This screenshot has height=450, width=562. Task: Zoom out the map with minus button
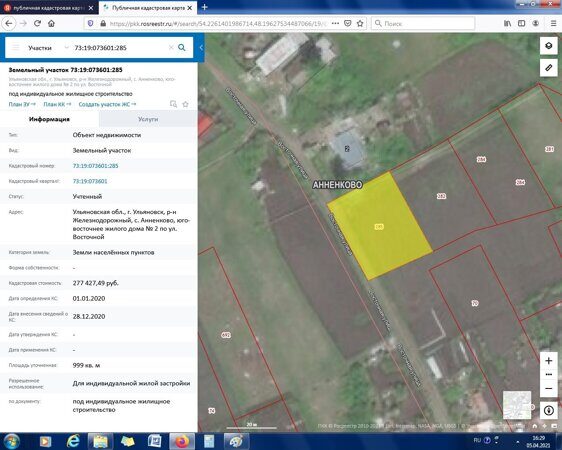(x=548, y=388)
